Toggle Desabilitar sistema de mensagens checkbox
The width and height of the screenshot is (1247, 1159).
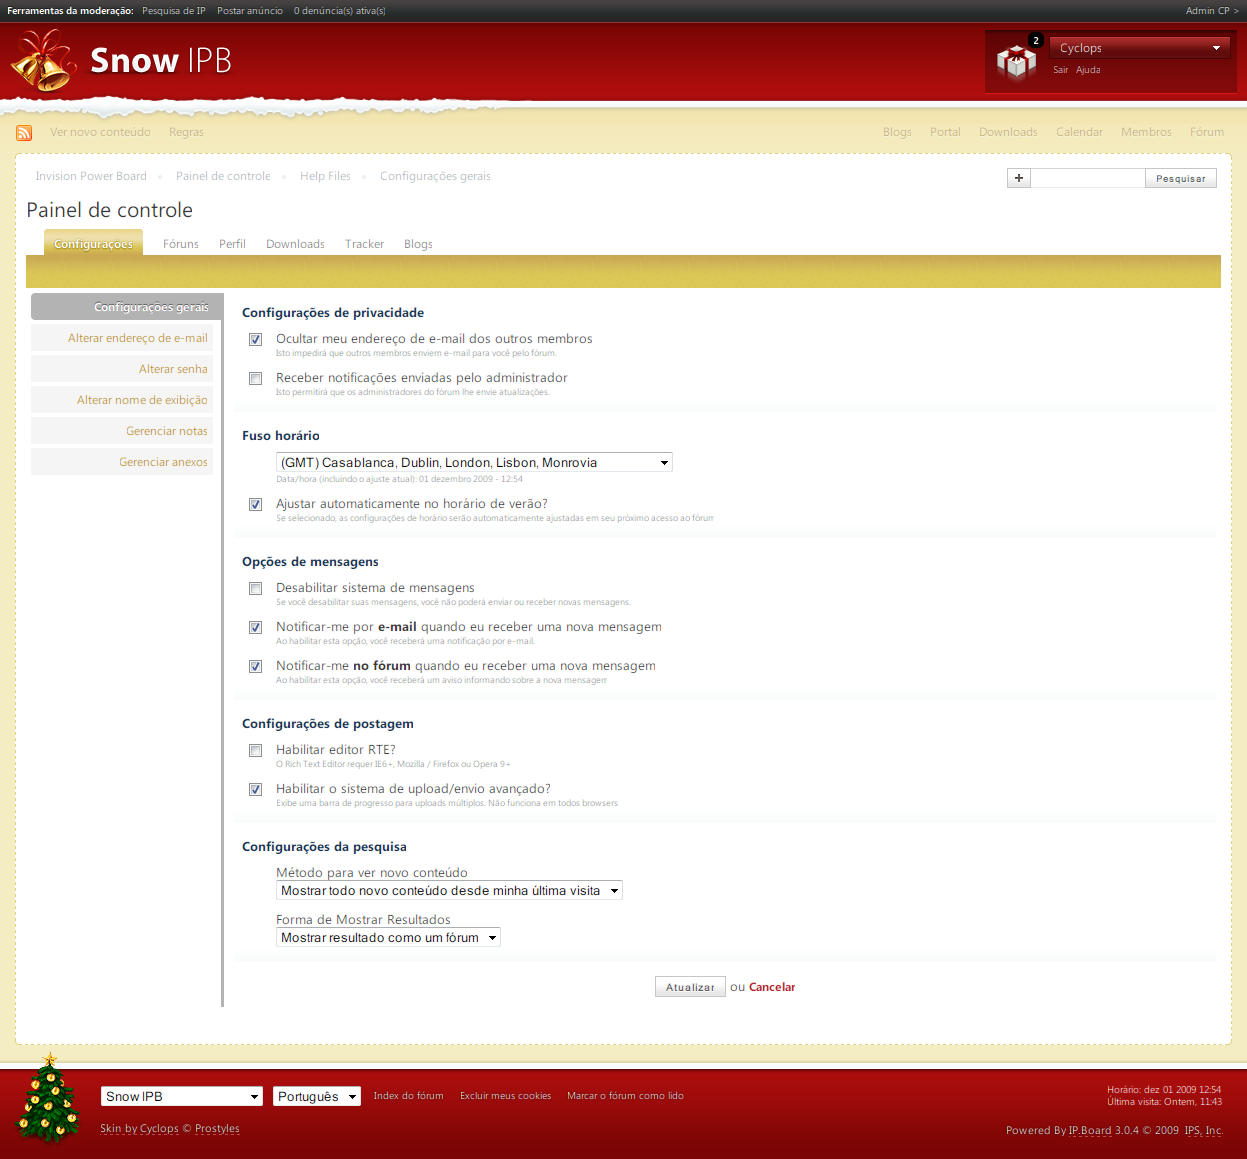[256, 589]
